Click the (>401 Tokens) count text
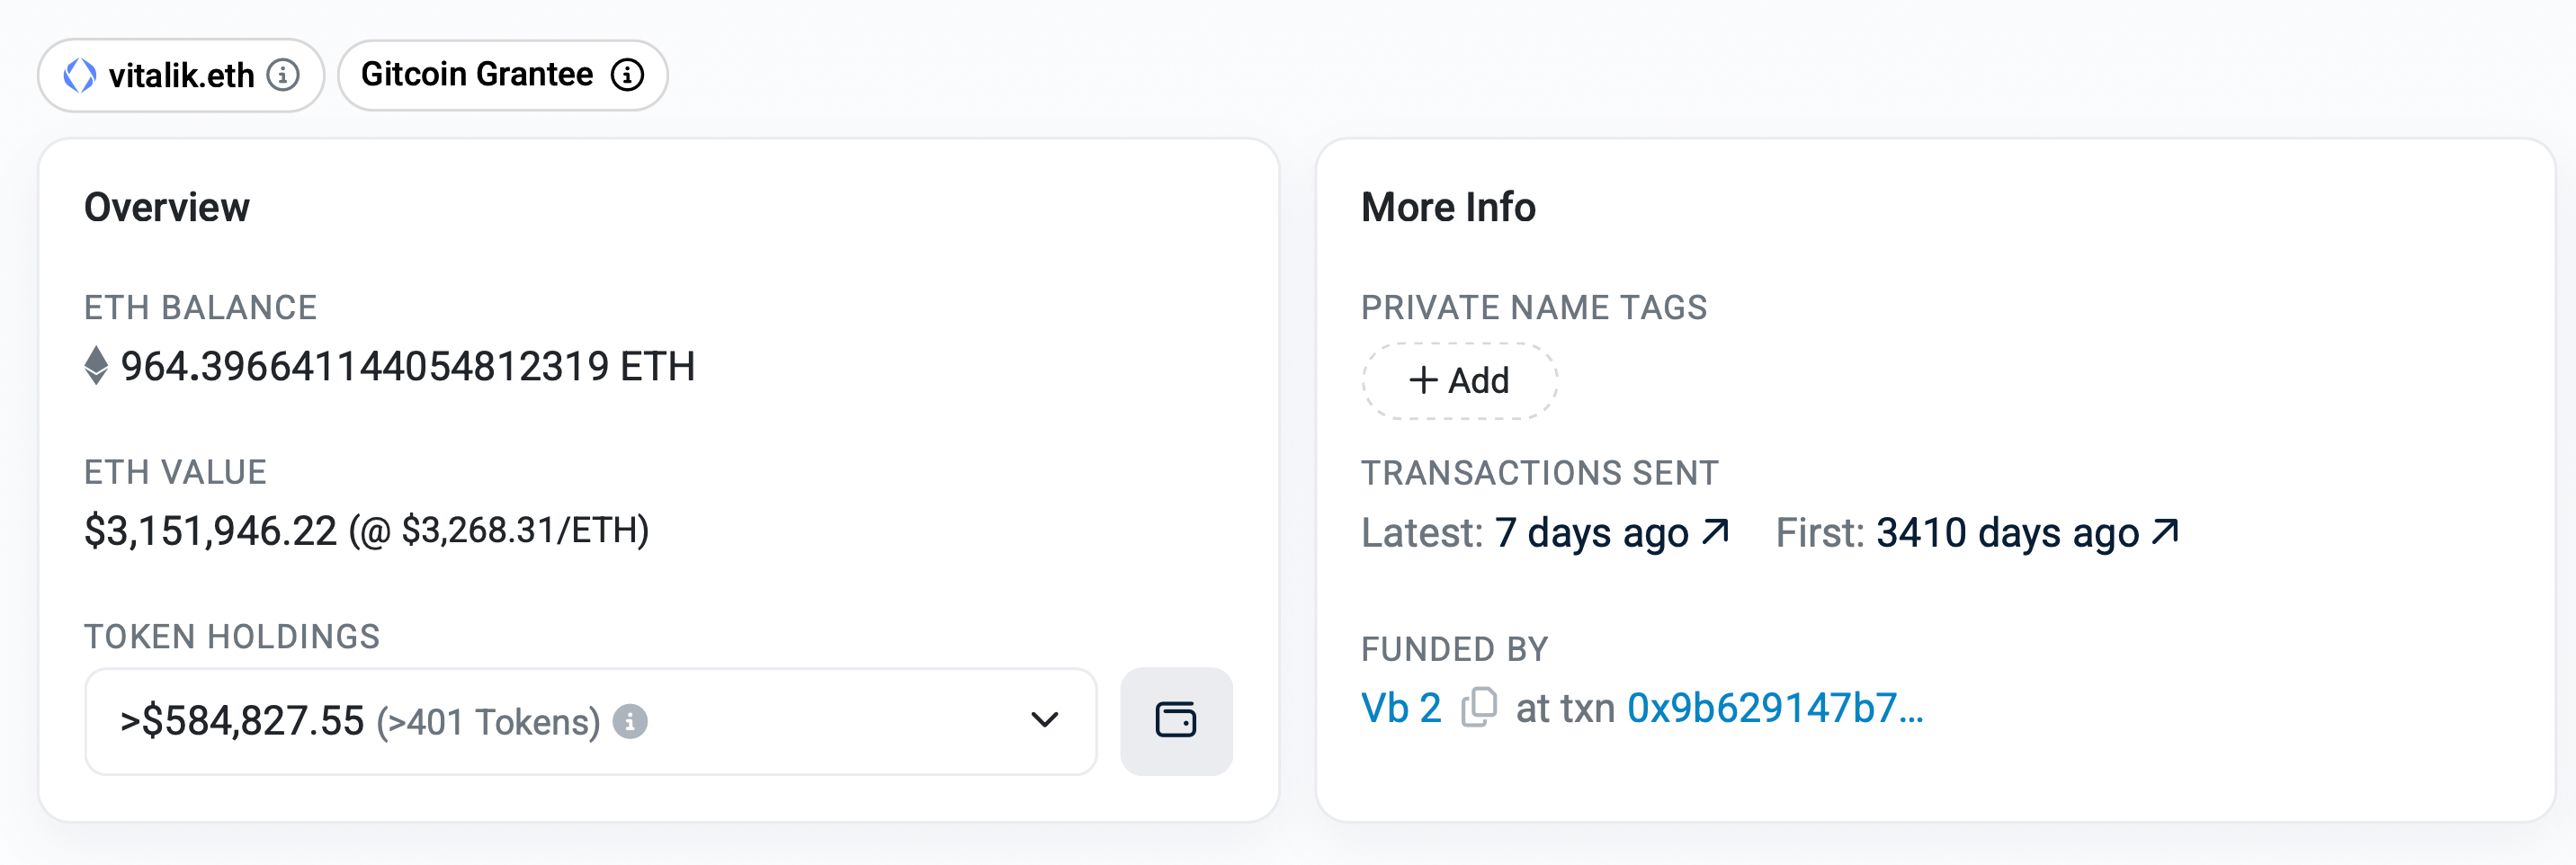2576x865 pixels. pos(488,722)
